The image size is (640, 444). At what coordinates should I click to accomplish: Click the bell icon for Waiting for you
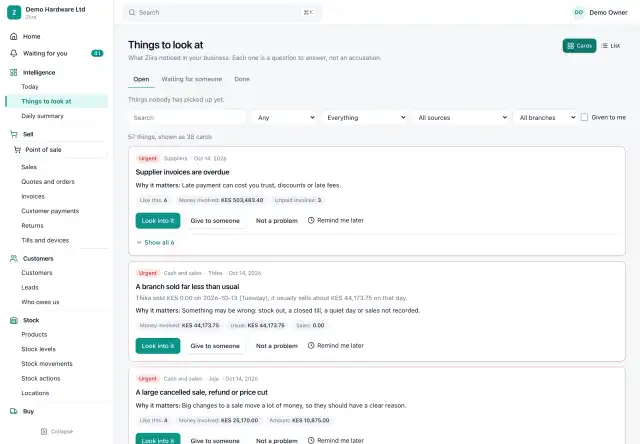[13, 53]
